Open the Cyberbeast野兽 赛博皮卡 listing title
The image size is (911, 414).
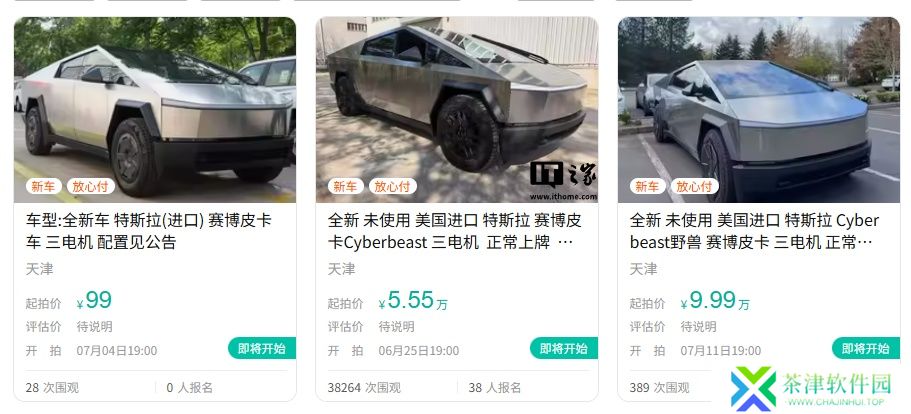[754, 231]
